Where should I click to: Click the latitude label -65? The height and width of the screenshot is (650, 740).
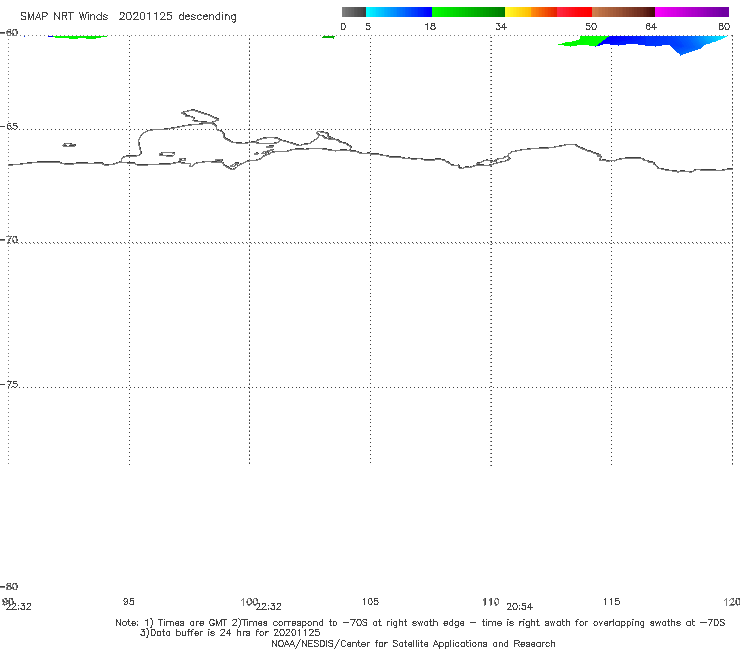tap(9, 127)
